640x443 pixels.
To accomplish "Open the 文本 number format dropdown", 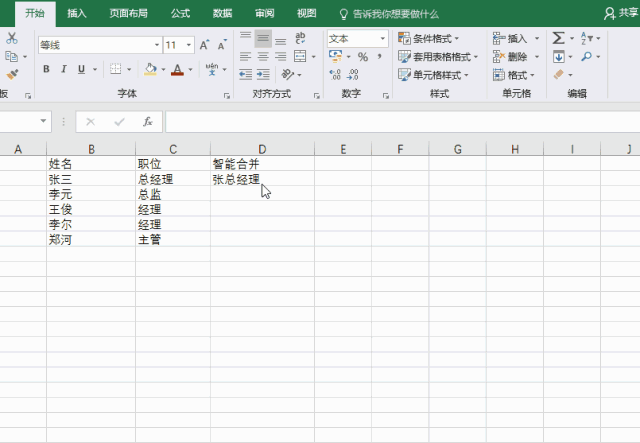I will (382, 39).
